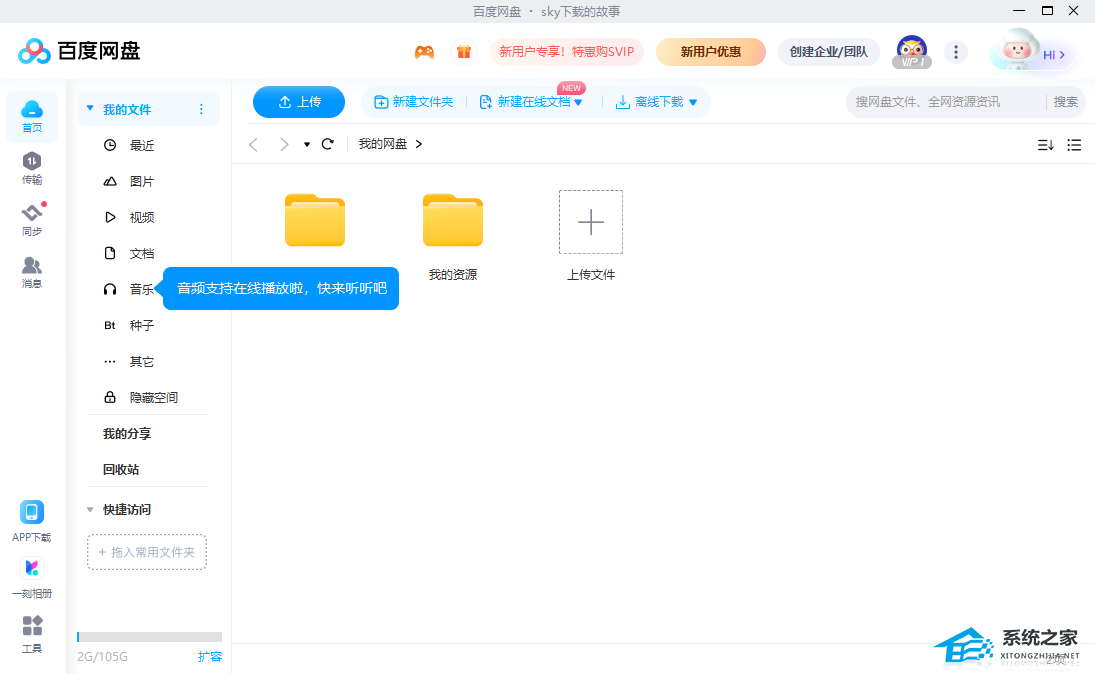Click the game controller icon

[424, 52]
